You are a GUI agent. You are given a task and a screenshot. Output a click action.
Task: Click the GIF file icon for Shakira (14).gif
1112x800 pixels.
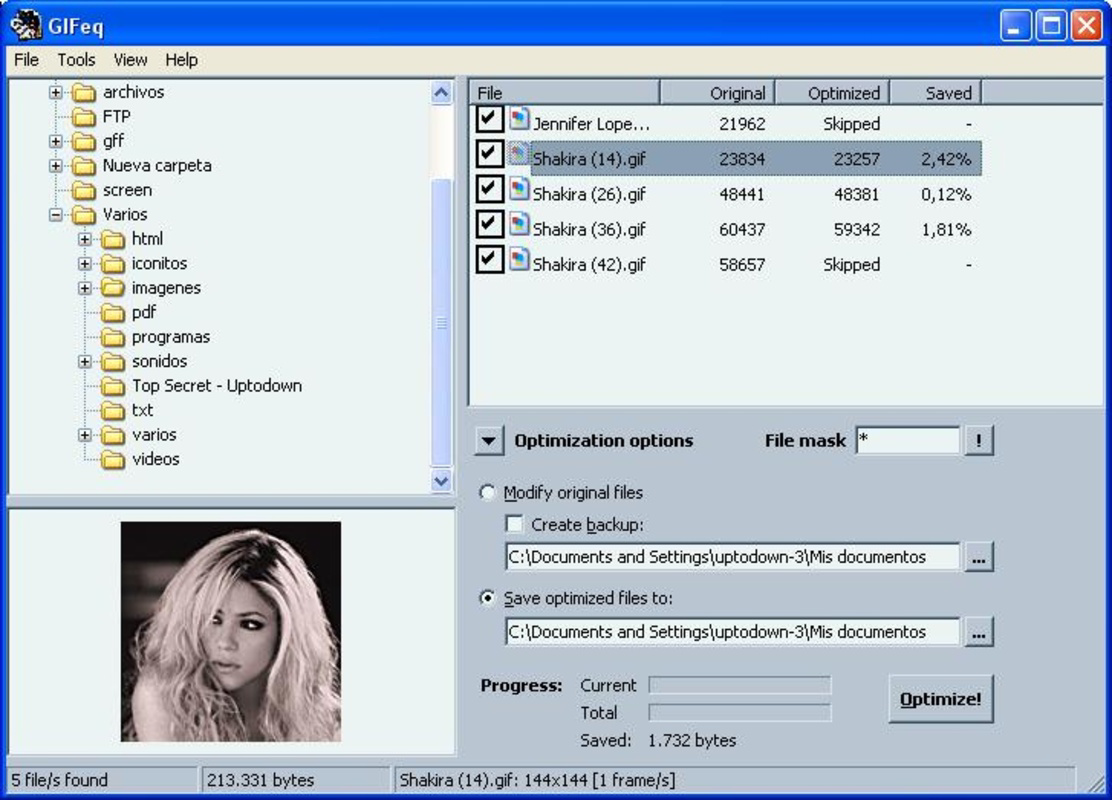pyautogui.click(x=519, y=154)
